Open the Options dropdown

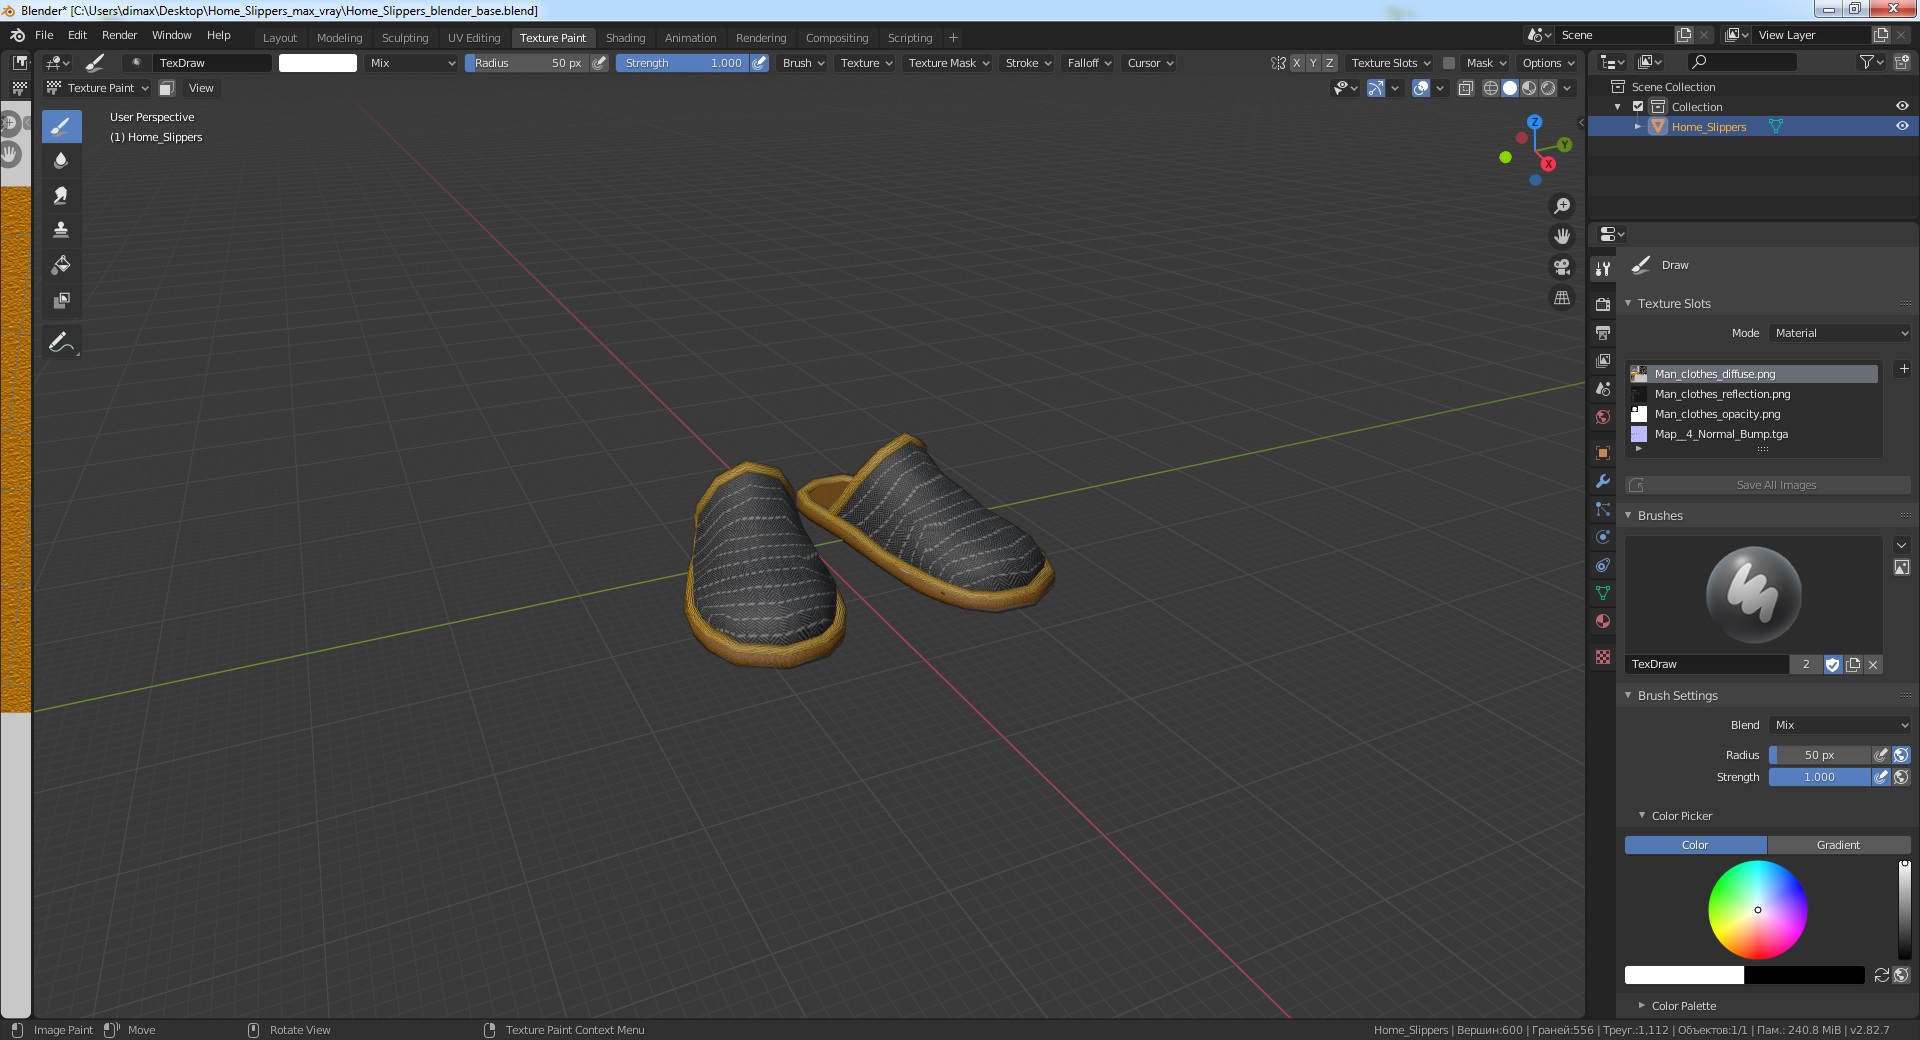1548,63
